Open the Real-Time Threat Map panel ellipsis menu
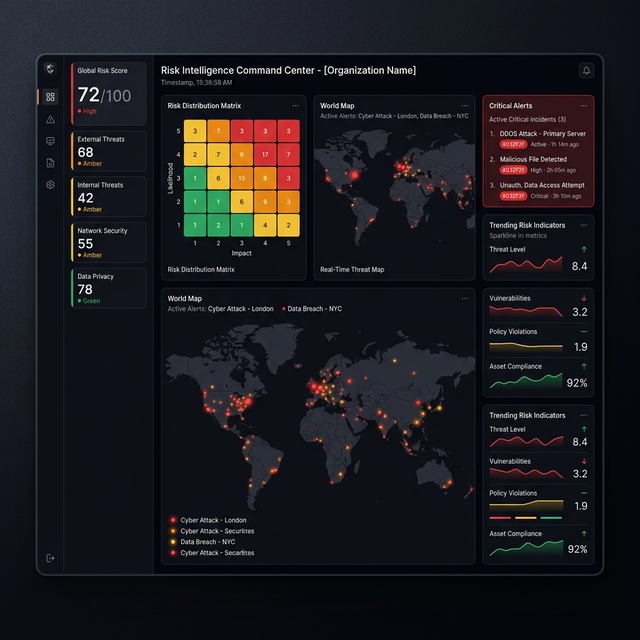This screenshot has height=640, width=640. (464, 106)
